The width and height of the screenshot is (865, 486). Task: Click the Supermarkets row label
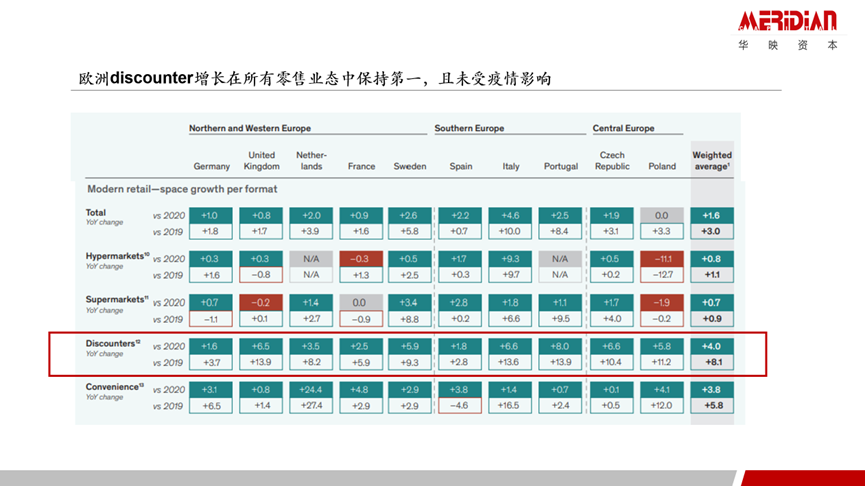pos(117,300)
